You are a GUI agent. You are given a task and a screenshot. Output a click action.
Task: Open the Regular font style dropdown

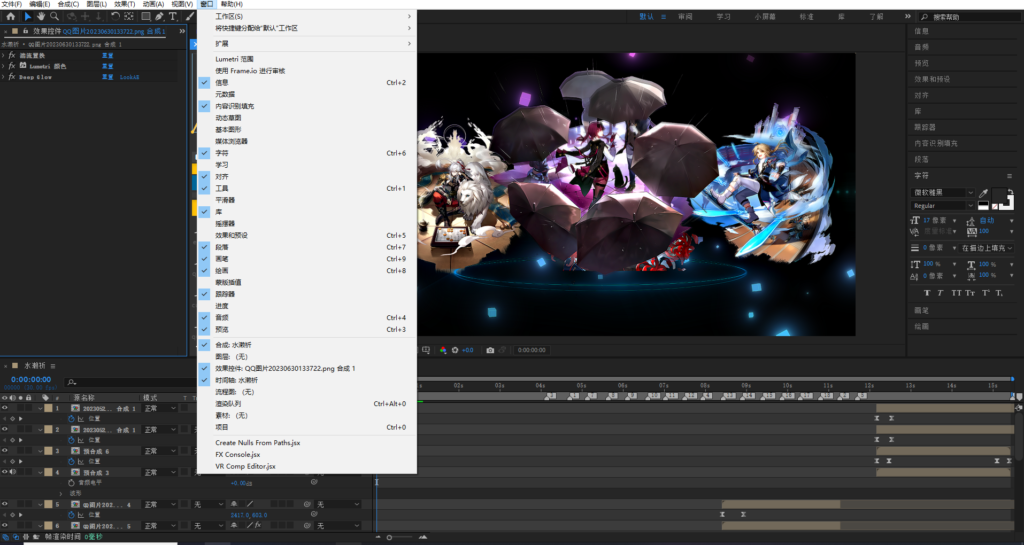pyautogui.click(x=942, y=206)
